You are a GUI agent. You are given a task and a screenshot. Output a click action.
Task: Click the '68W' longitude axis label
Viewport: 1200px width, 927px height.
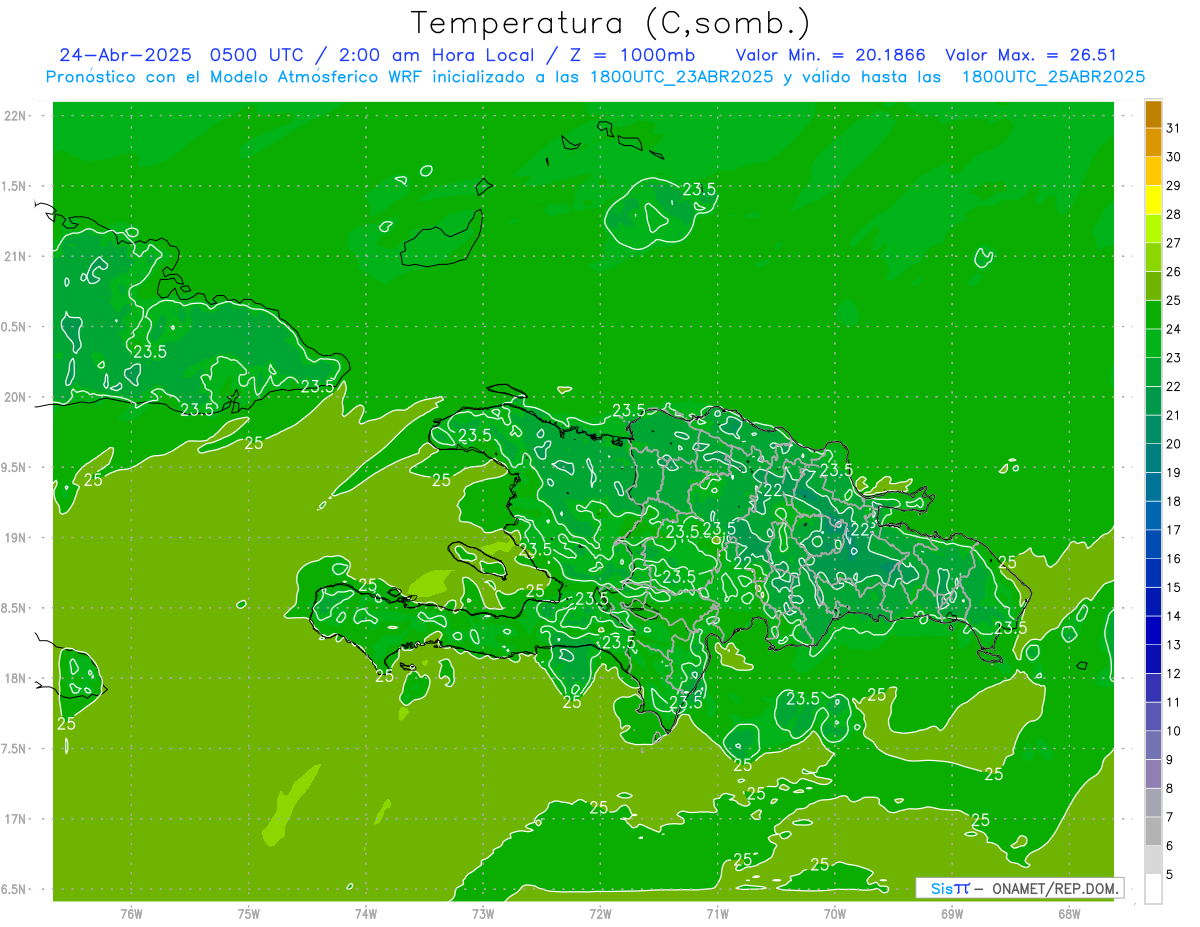click(x=1069, y=913)
